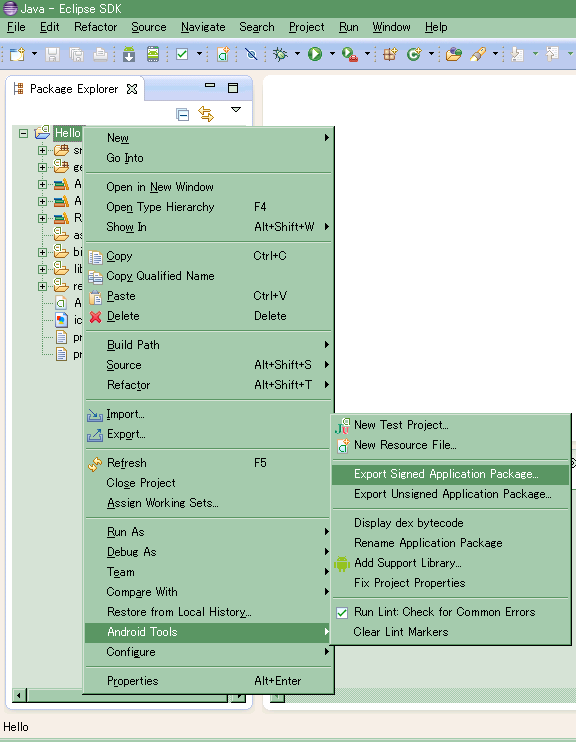
Task: Choose Import in context menu
Action: click(209, 414)
